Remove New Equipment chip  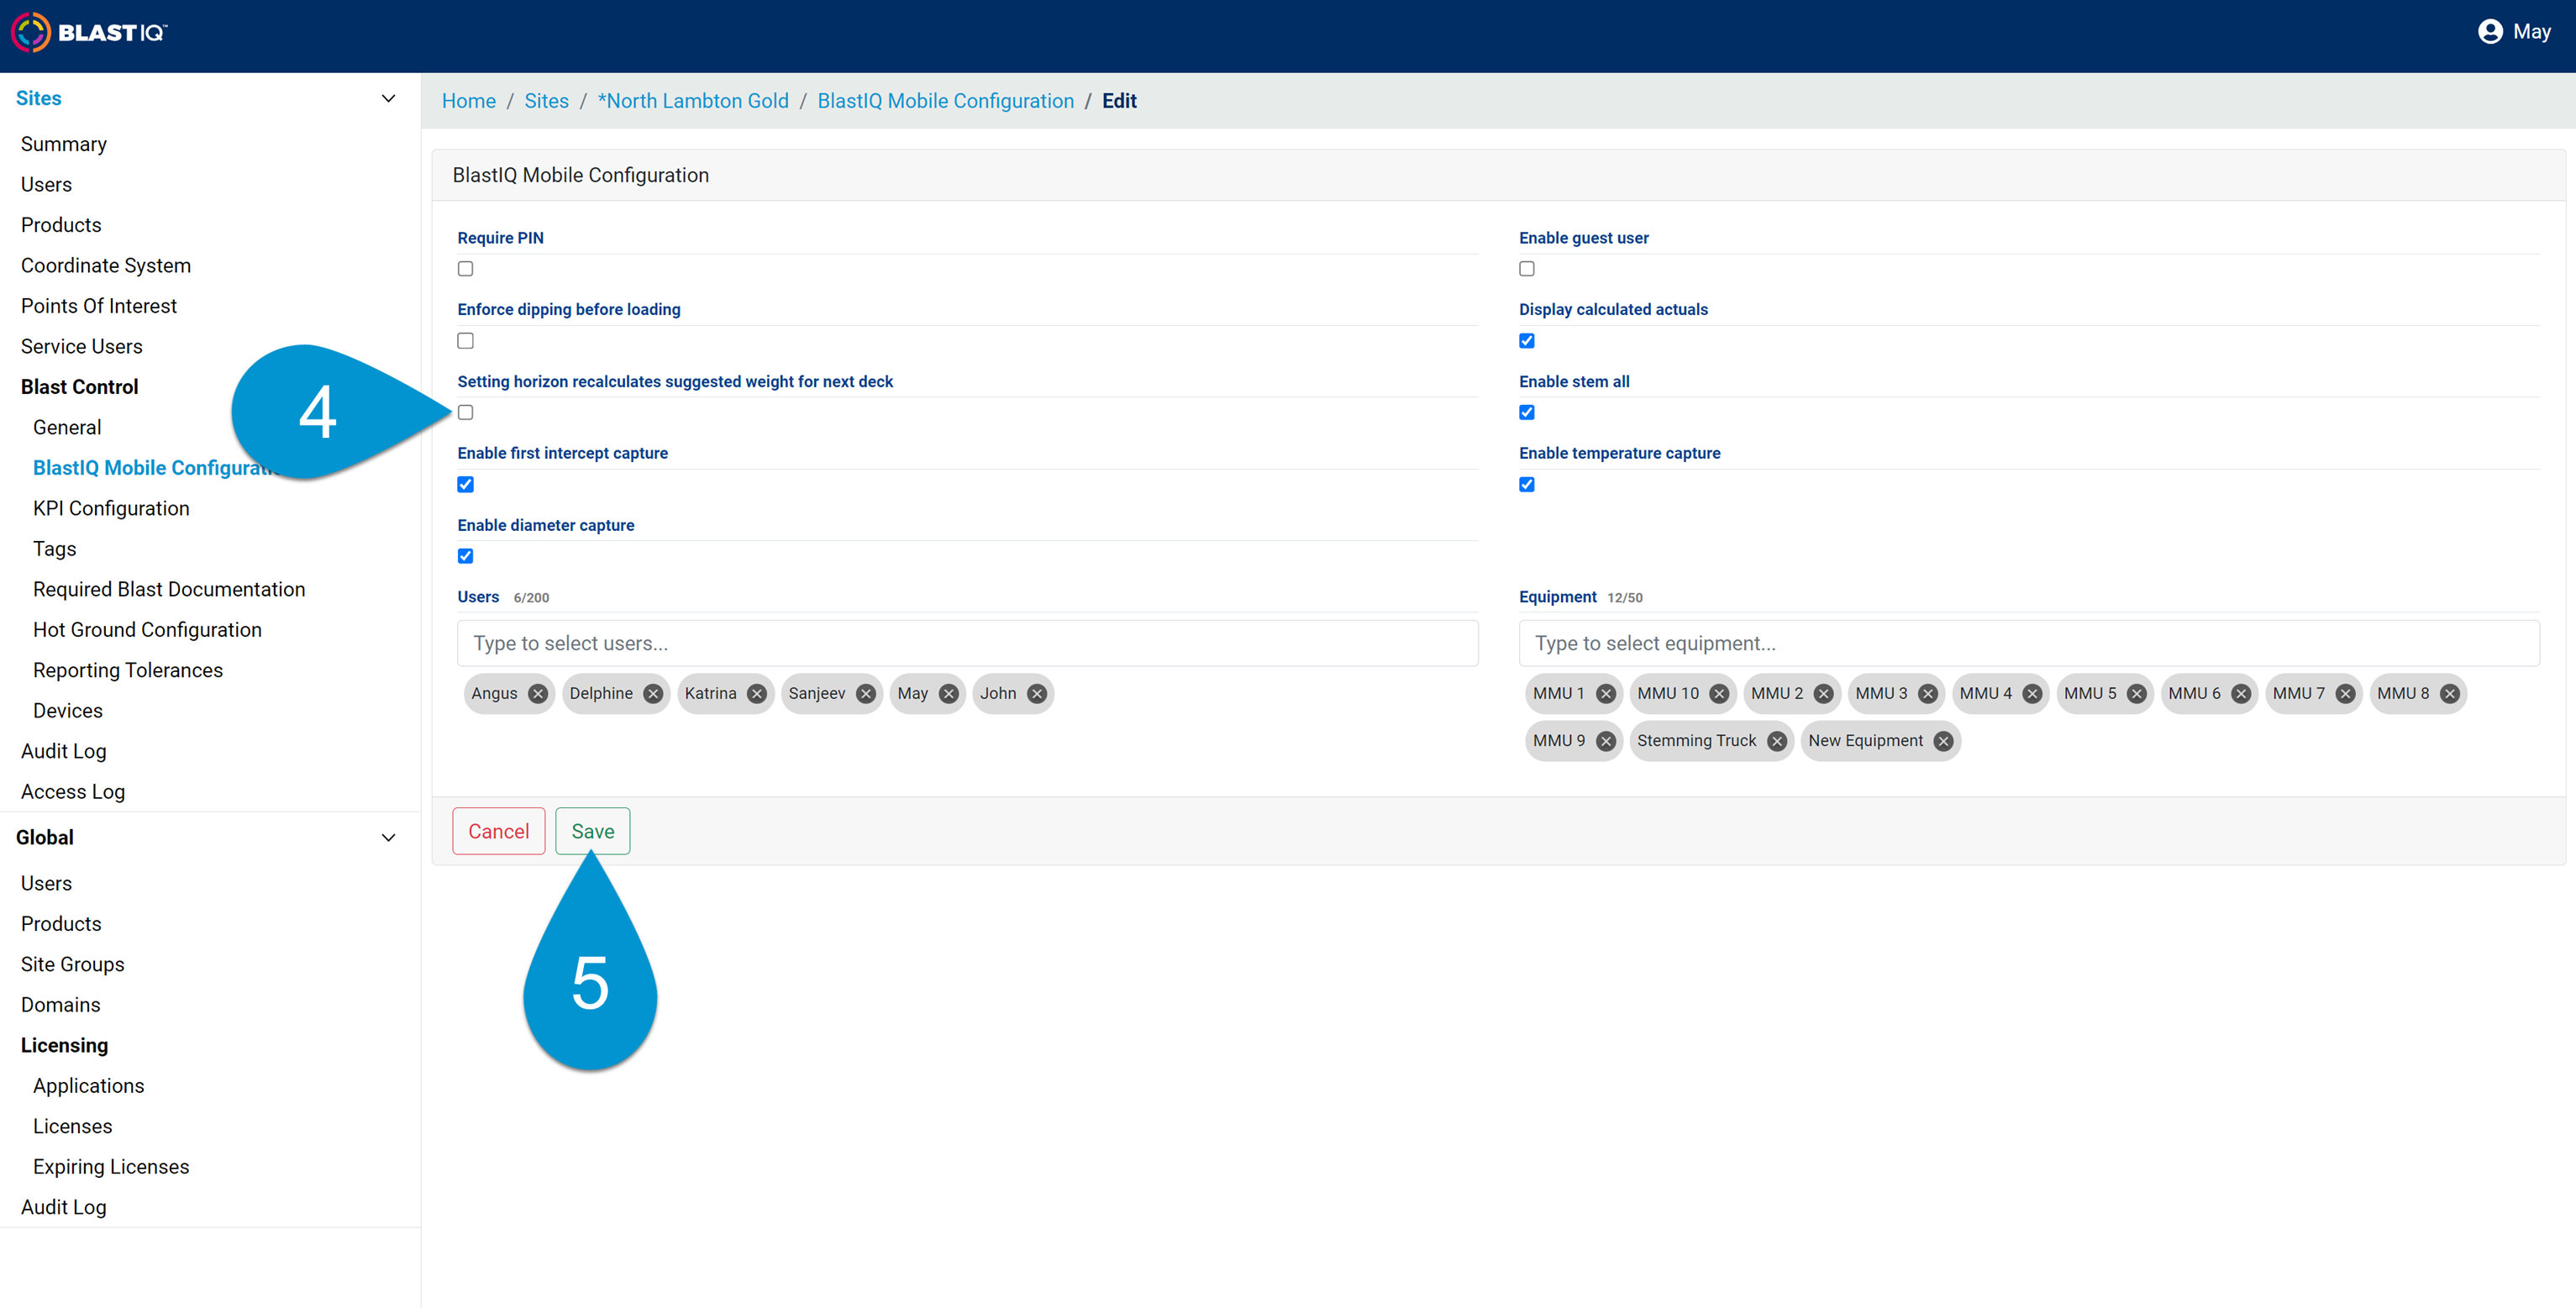1943,741
